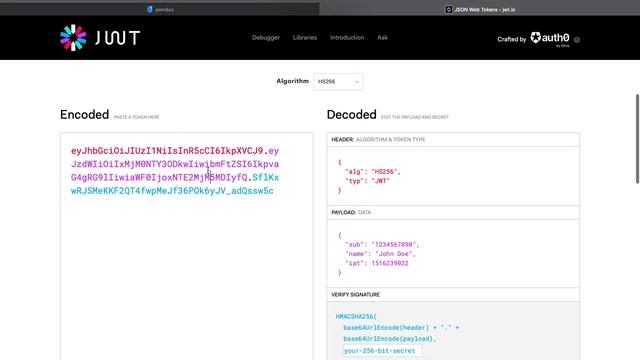
Task: Click the Crafted by text
Action: pyautogui.click(x=511, y=39)
